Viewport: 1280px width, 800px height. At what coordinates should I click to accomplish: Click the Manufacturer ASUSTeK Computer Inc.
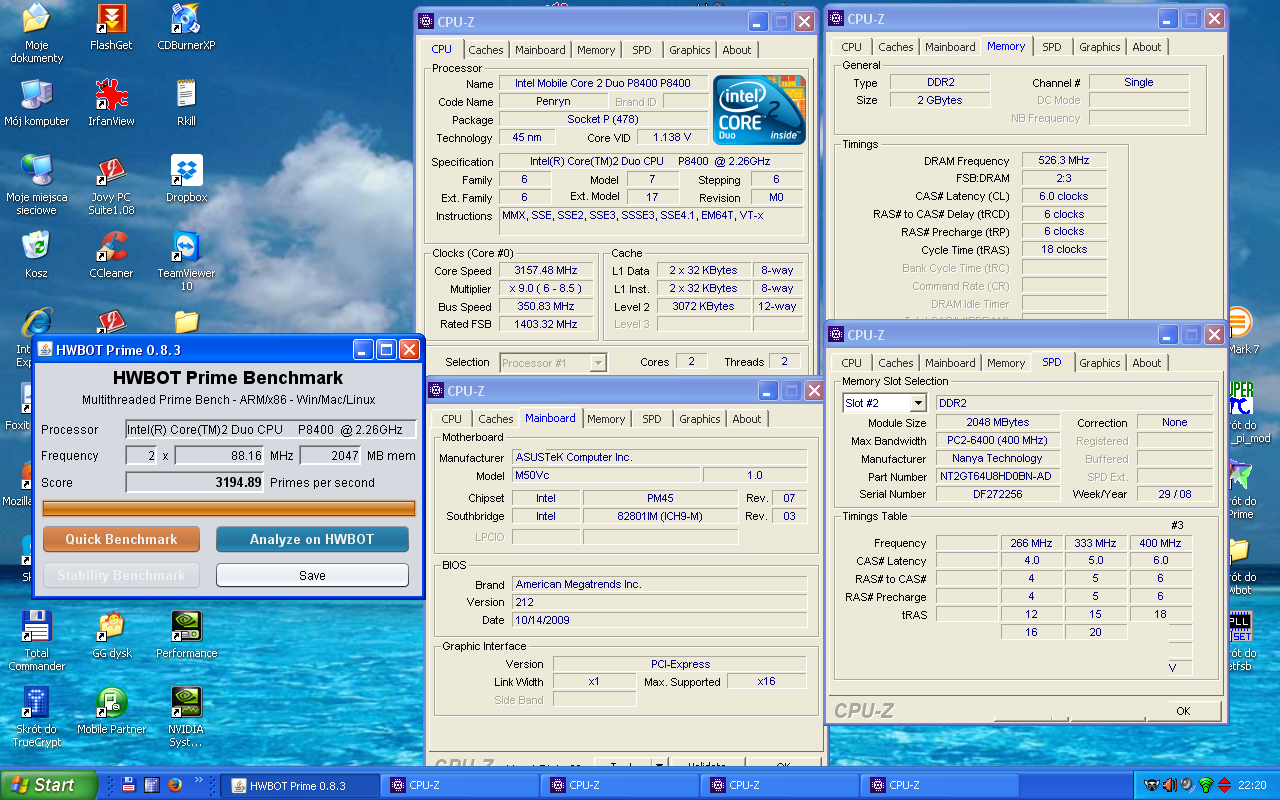point(660,457)
